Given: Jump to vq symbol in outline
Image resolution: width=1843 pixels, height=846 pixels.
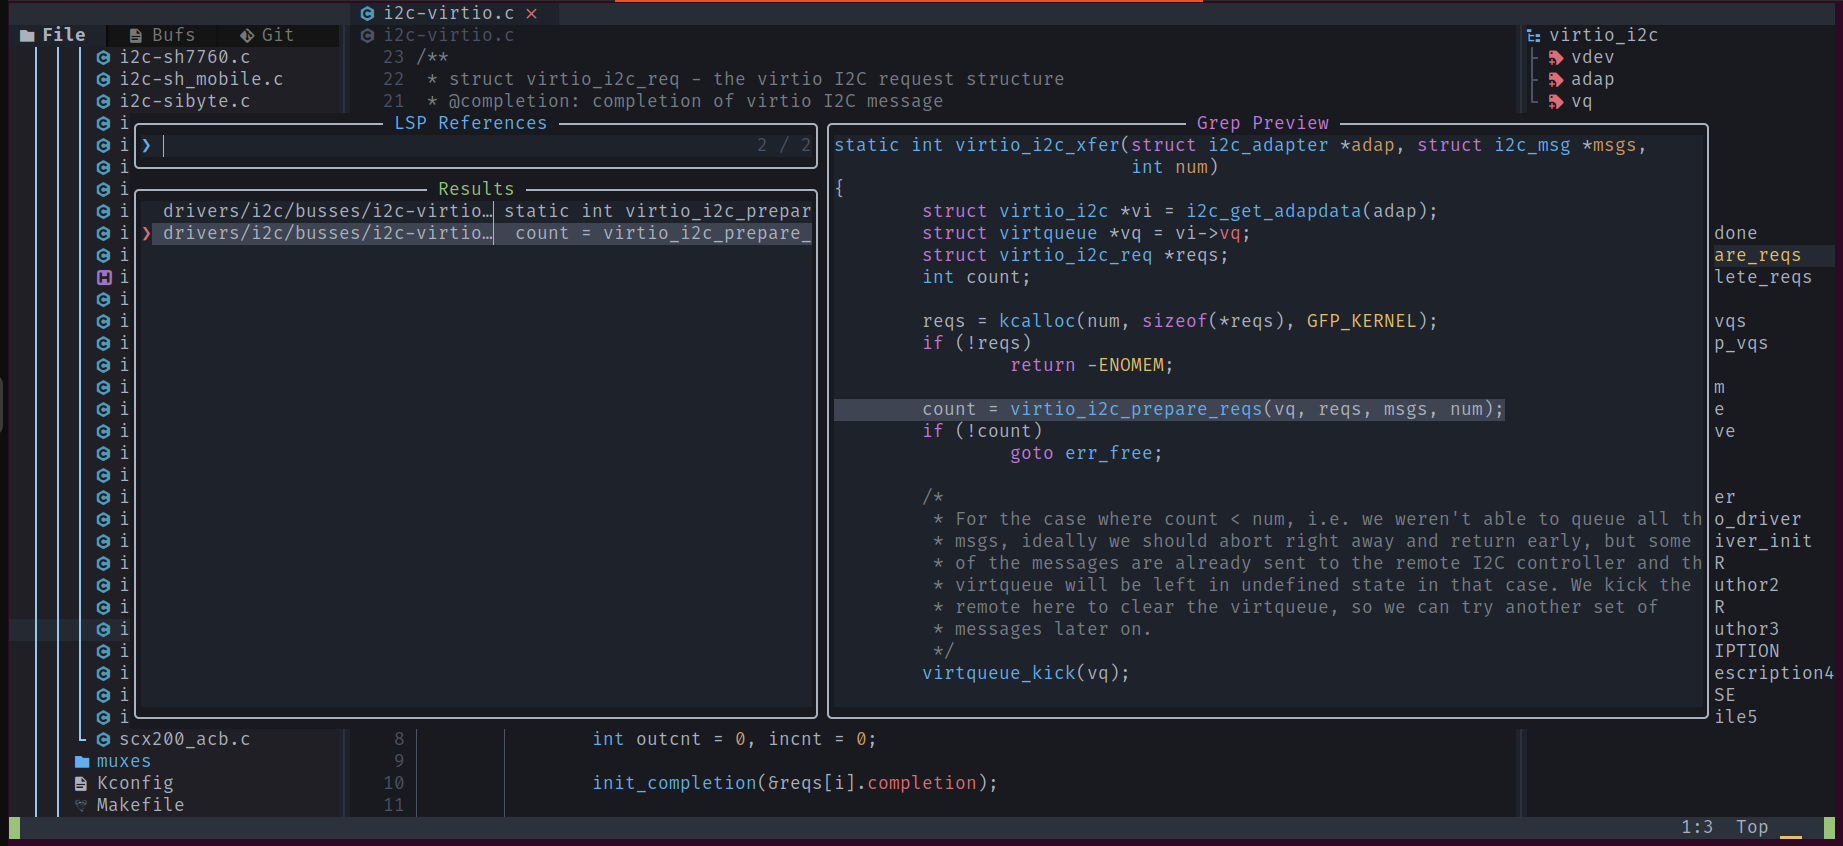Looking at the screenshot, I should (1581, 101).
